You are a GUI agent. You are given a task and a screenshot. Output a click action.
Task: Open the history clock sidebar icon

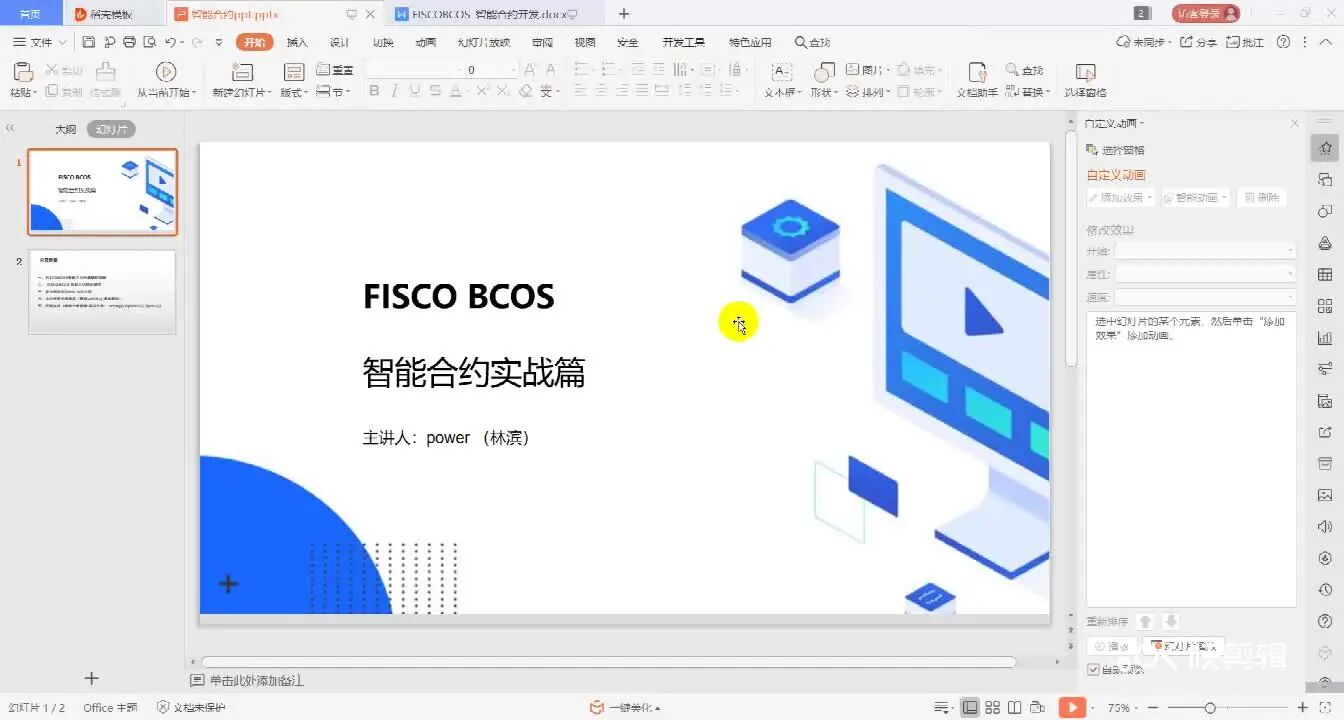pyautogui.click(x=1325, y=589)
